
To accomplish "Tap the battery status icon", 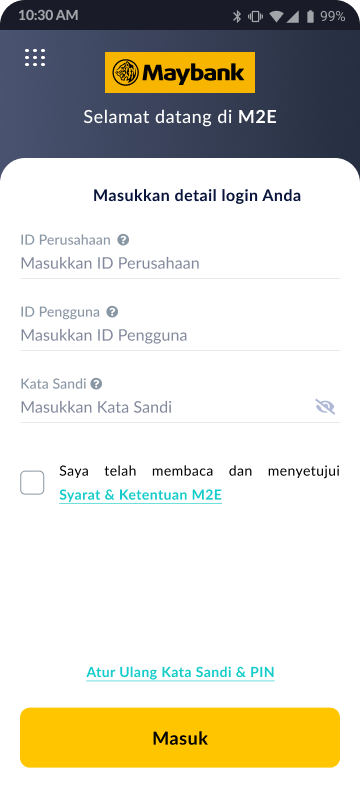I will [x=310, y=16].
